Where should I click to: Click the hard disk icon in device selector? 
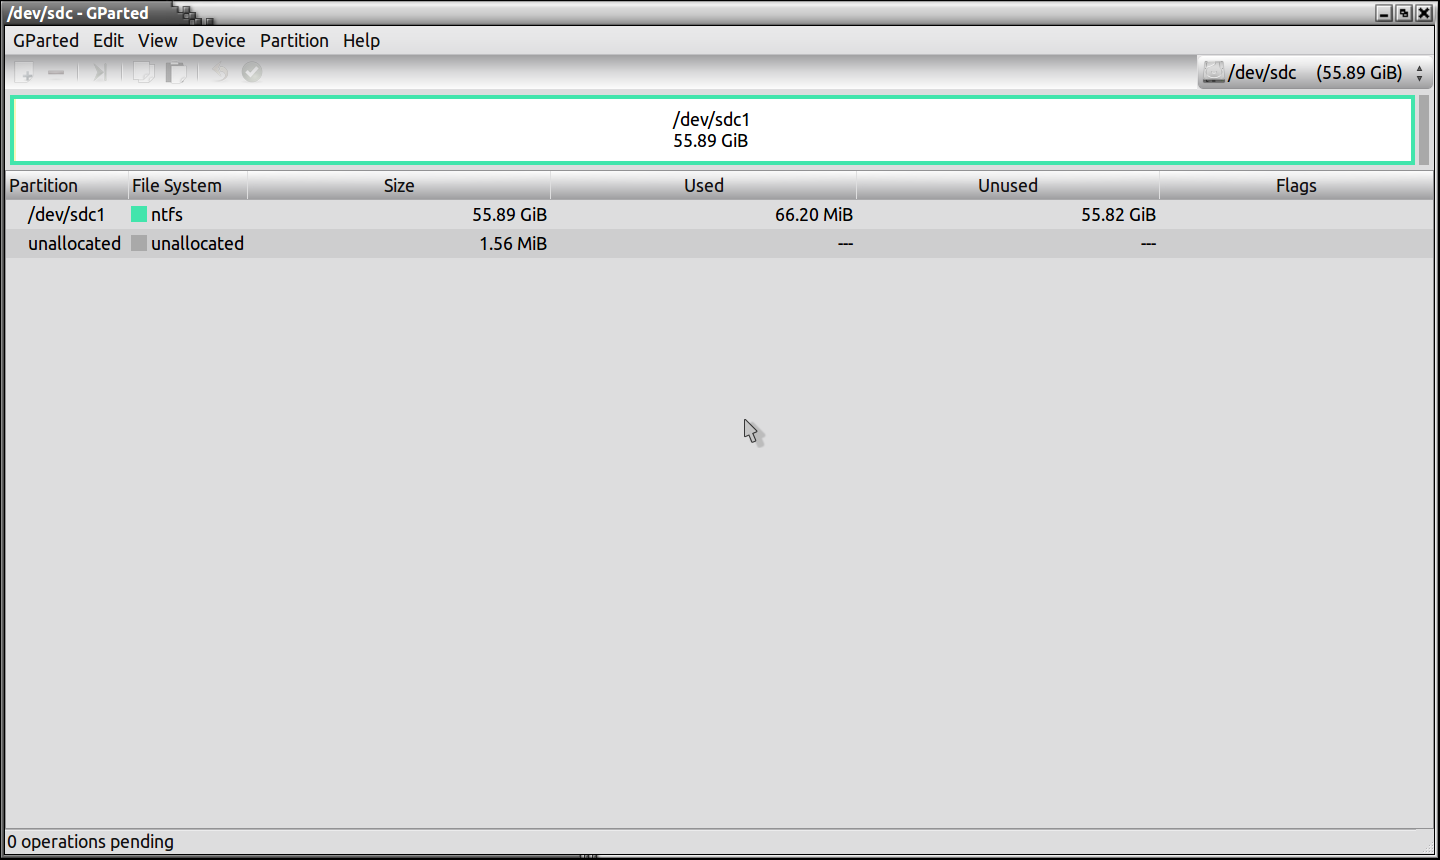click(x=1213, y=72)
